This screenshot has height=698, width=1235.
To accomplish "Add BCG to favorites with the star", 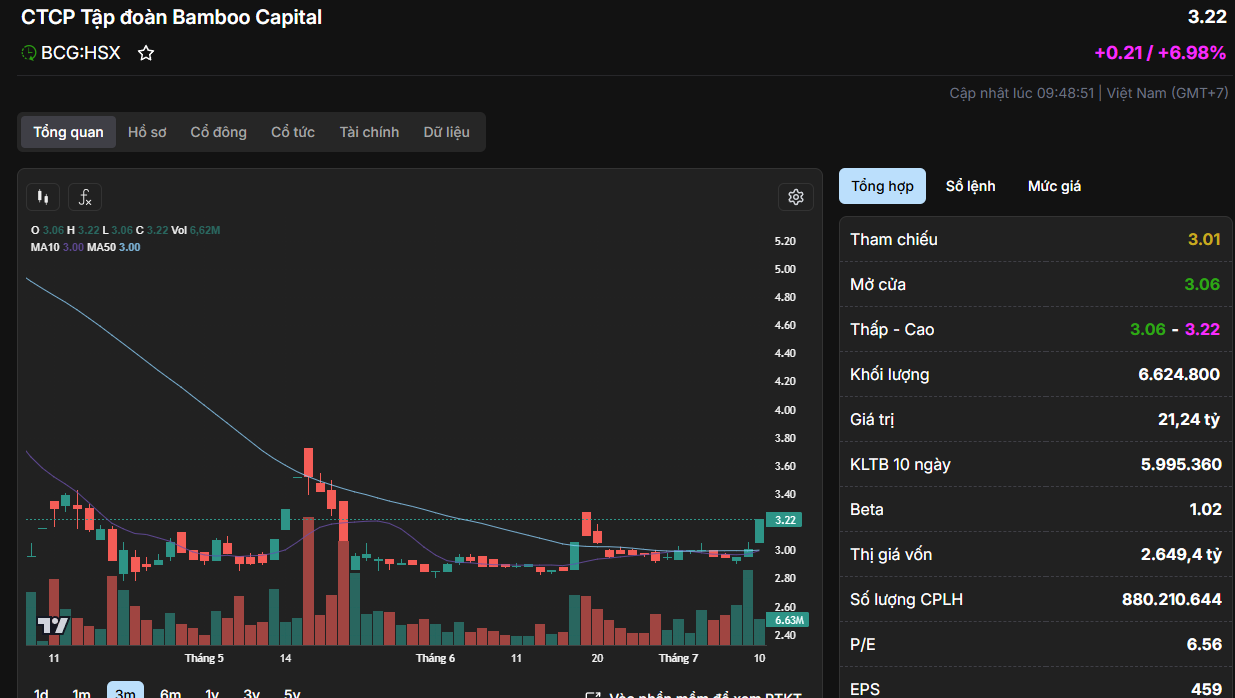I will (x=146, y=53).
